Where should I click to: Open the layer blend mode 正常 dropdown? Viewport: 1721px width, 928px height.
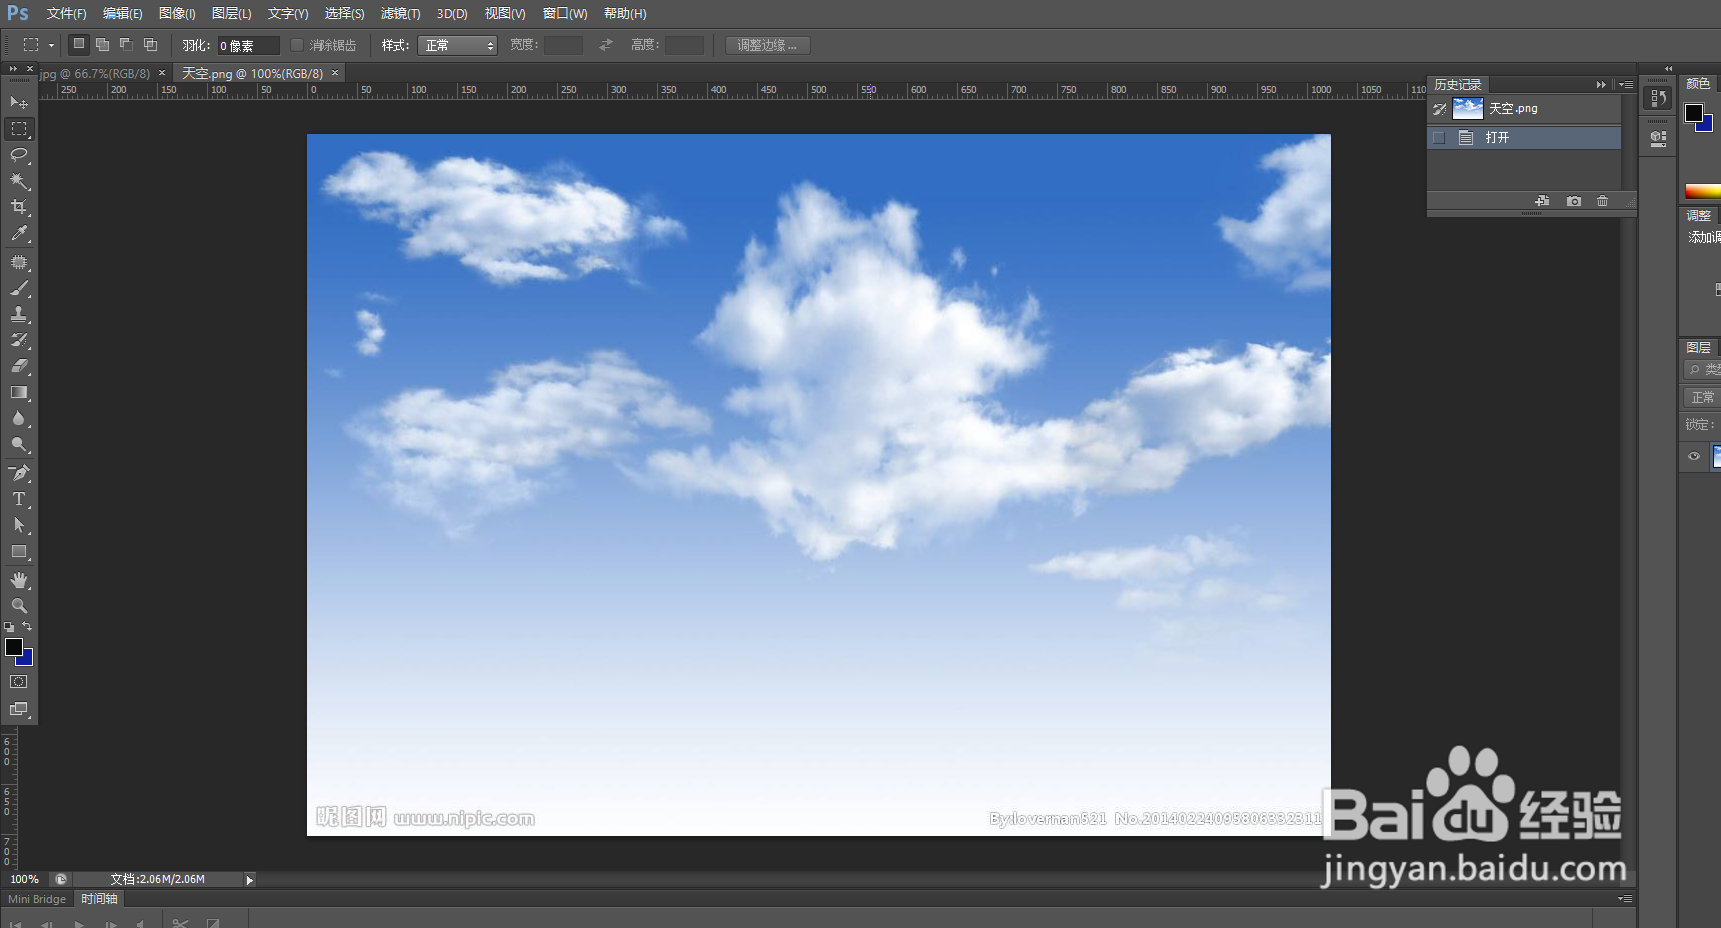point(1702,397)
